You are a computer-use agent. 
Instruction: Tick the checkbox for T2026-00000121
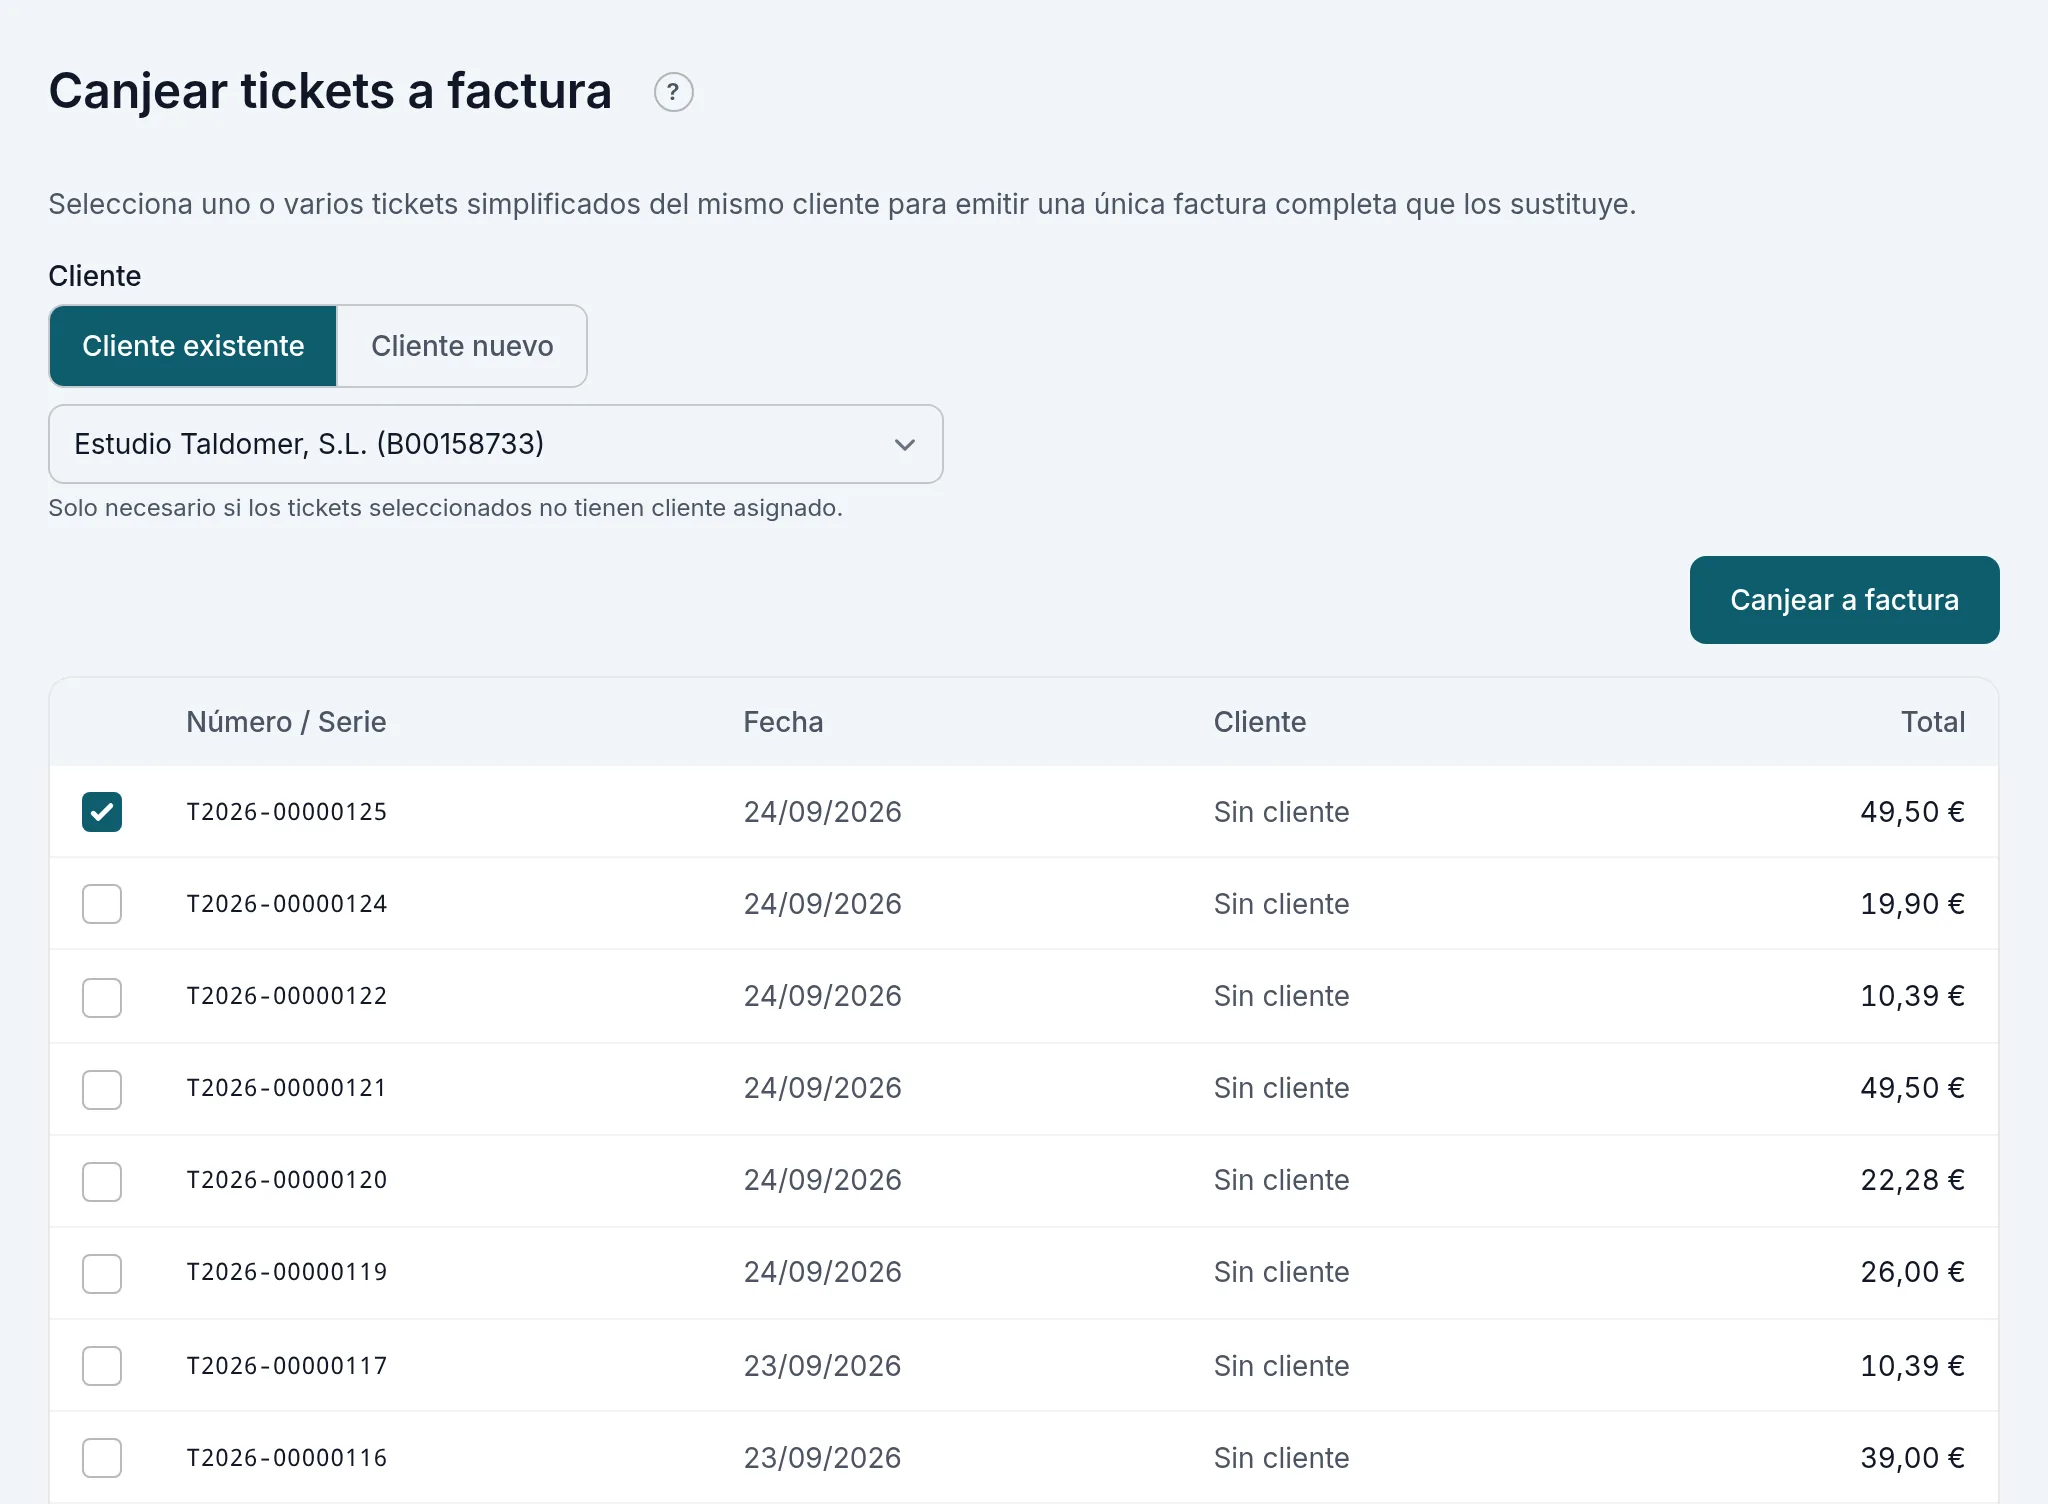pyautogui.click(x=102, y=1089)
